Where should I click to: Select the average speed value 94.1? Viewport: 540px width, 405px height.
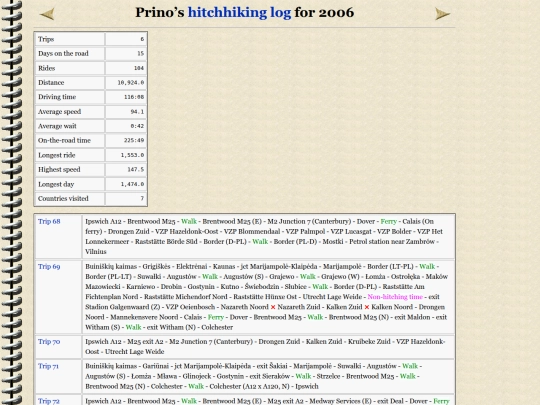[137, 112]
